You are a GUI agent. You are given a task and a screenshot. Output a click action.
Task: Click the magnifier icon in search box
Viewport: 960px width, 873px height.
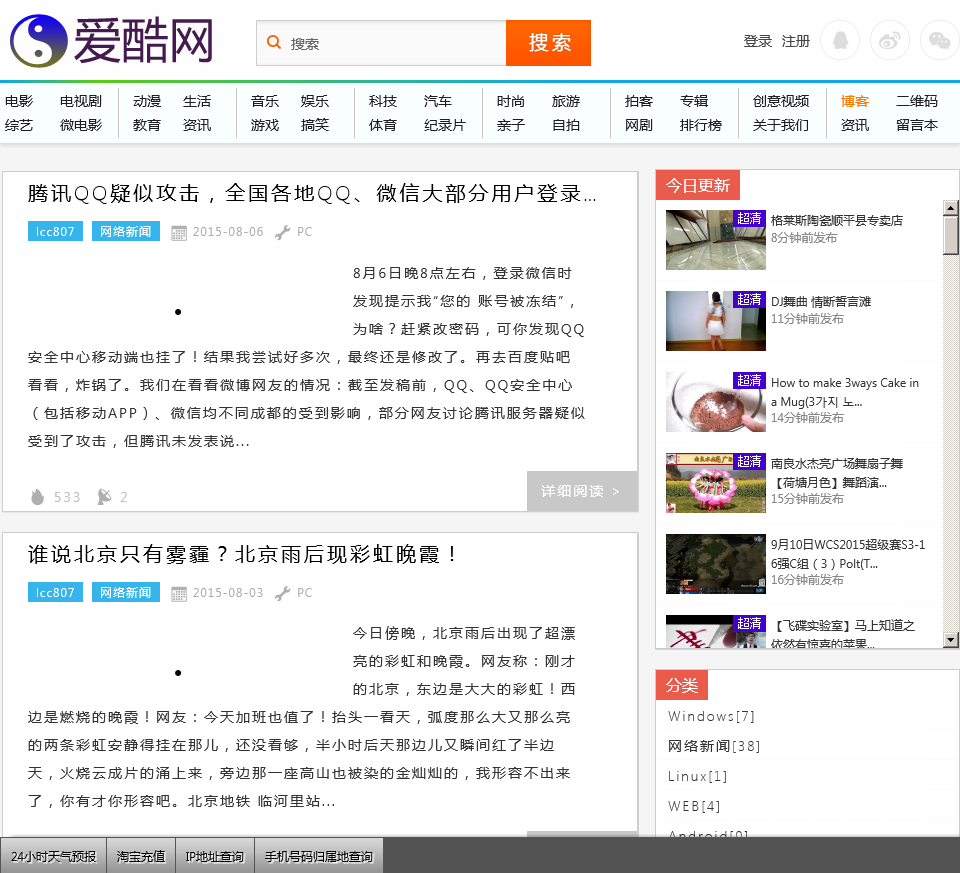click(274, 43)
